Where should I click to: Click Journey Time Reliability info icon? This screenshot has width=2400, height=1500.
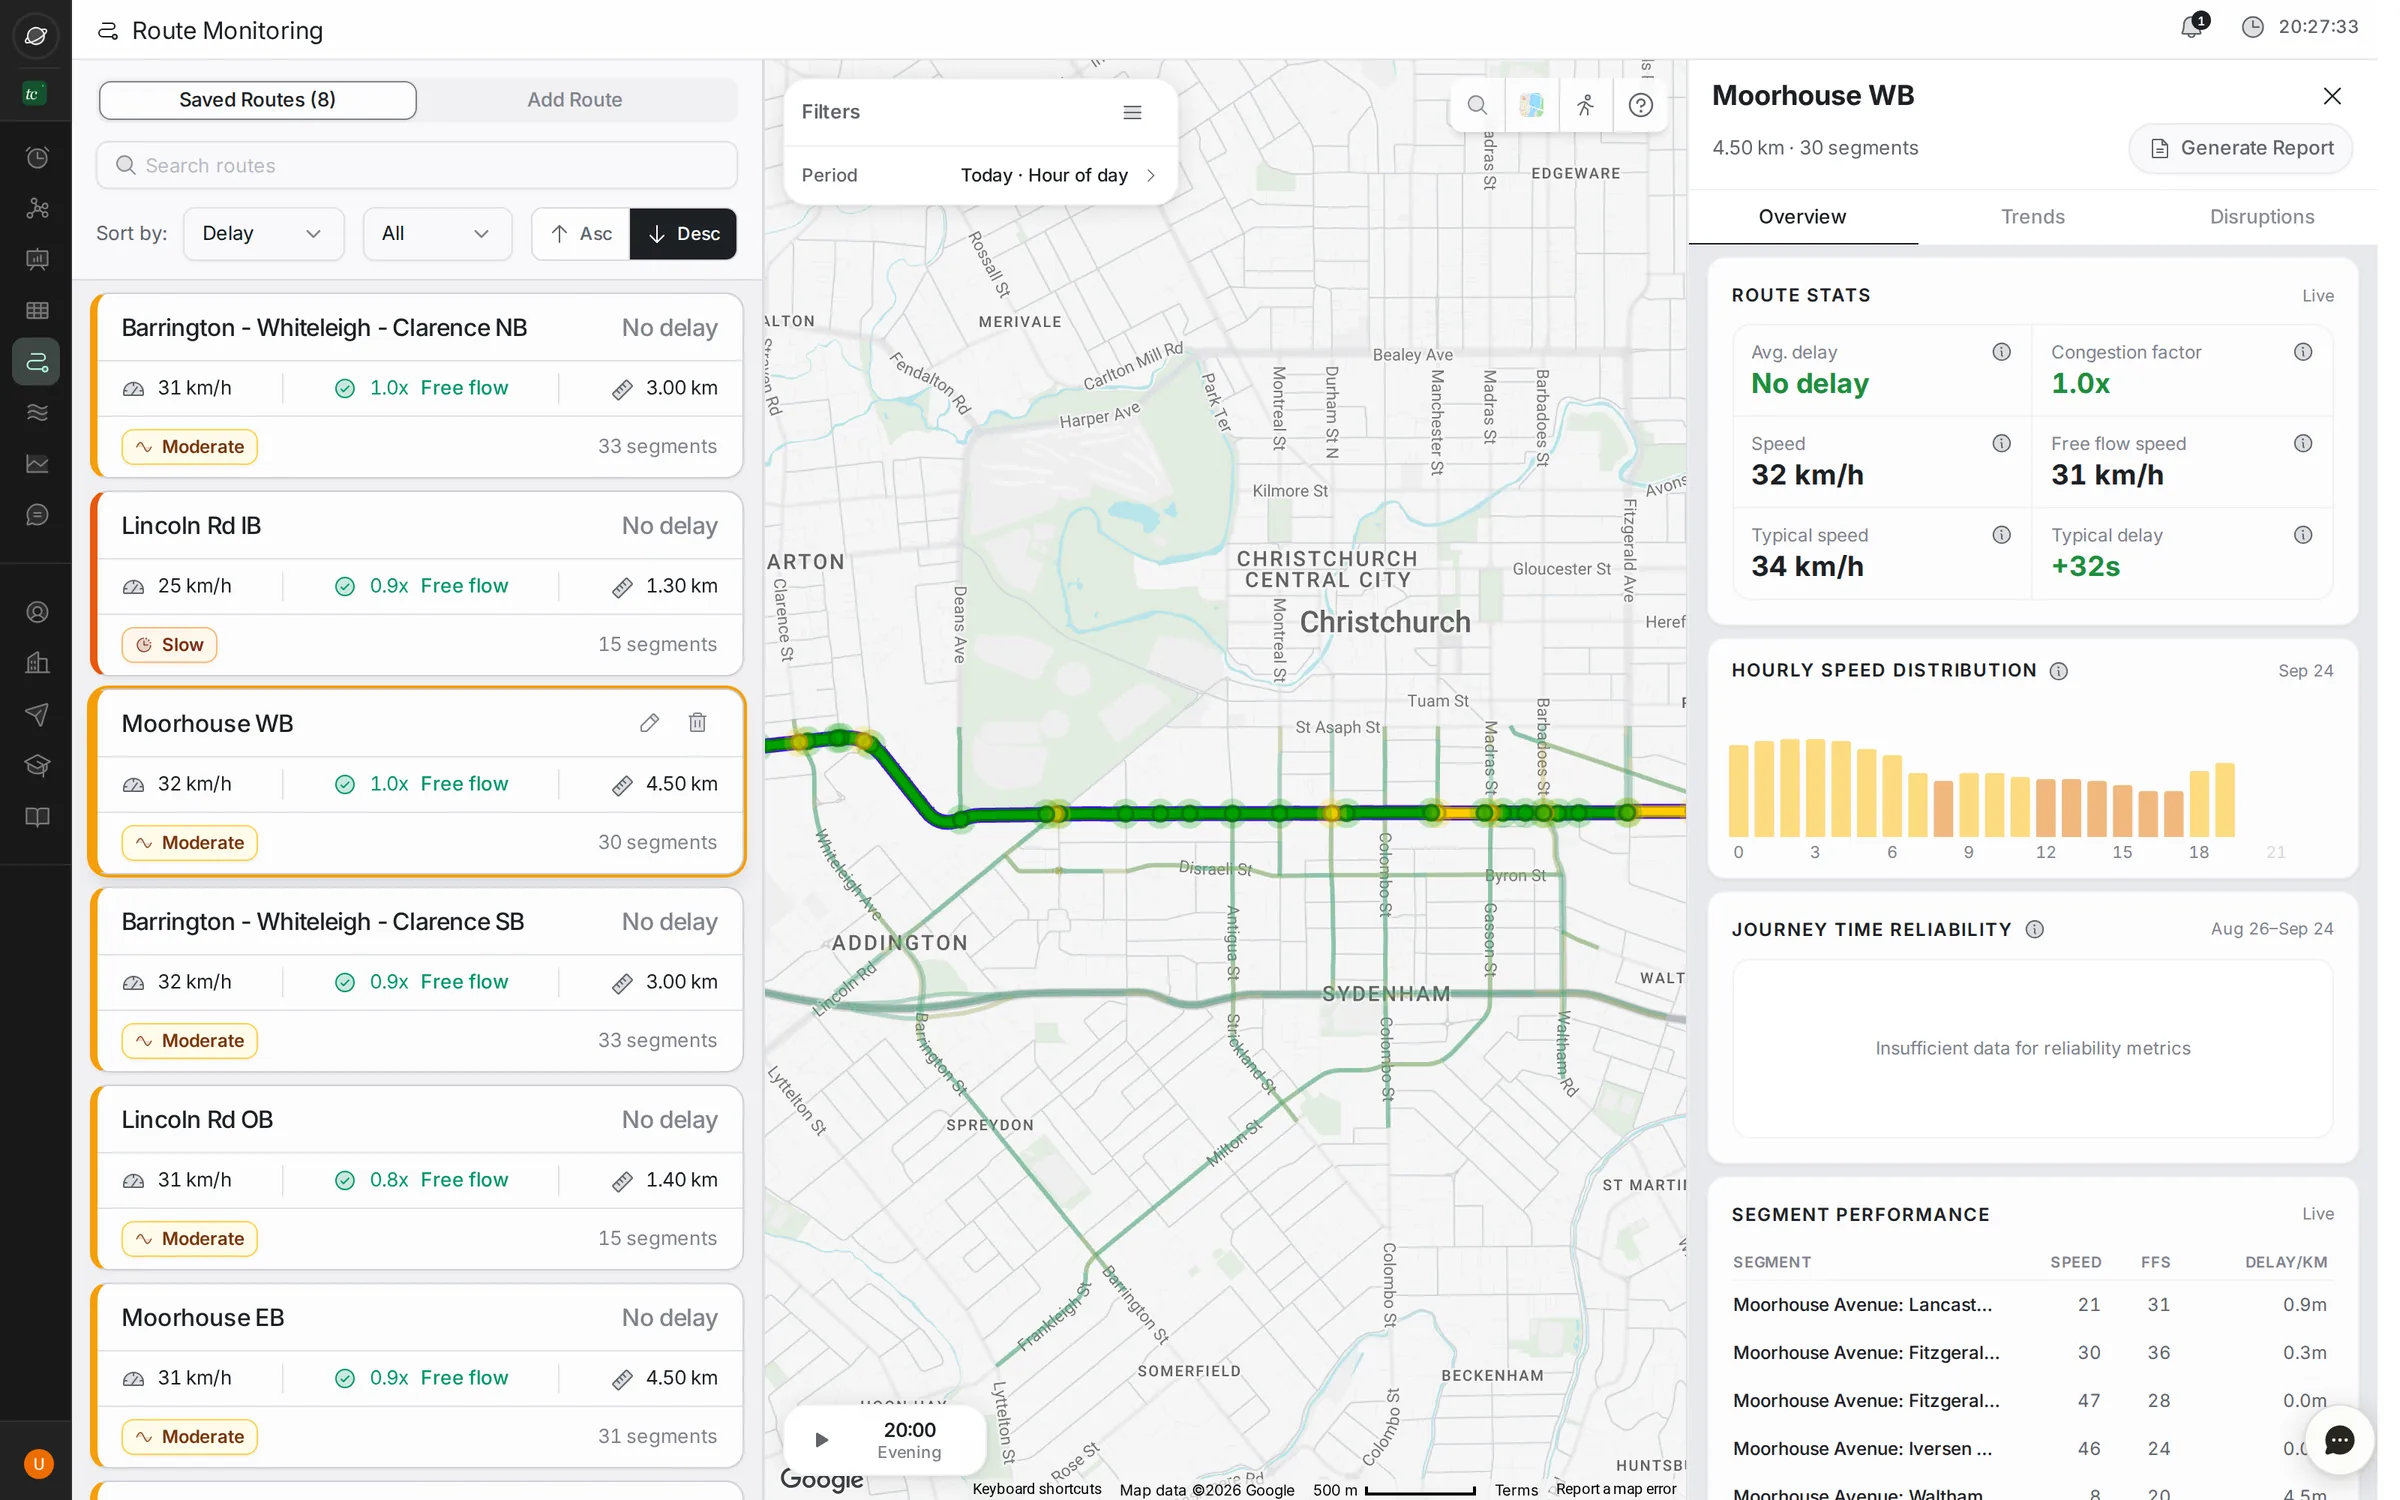tap(2034, 929)
